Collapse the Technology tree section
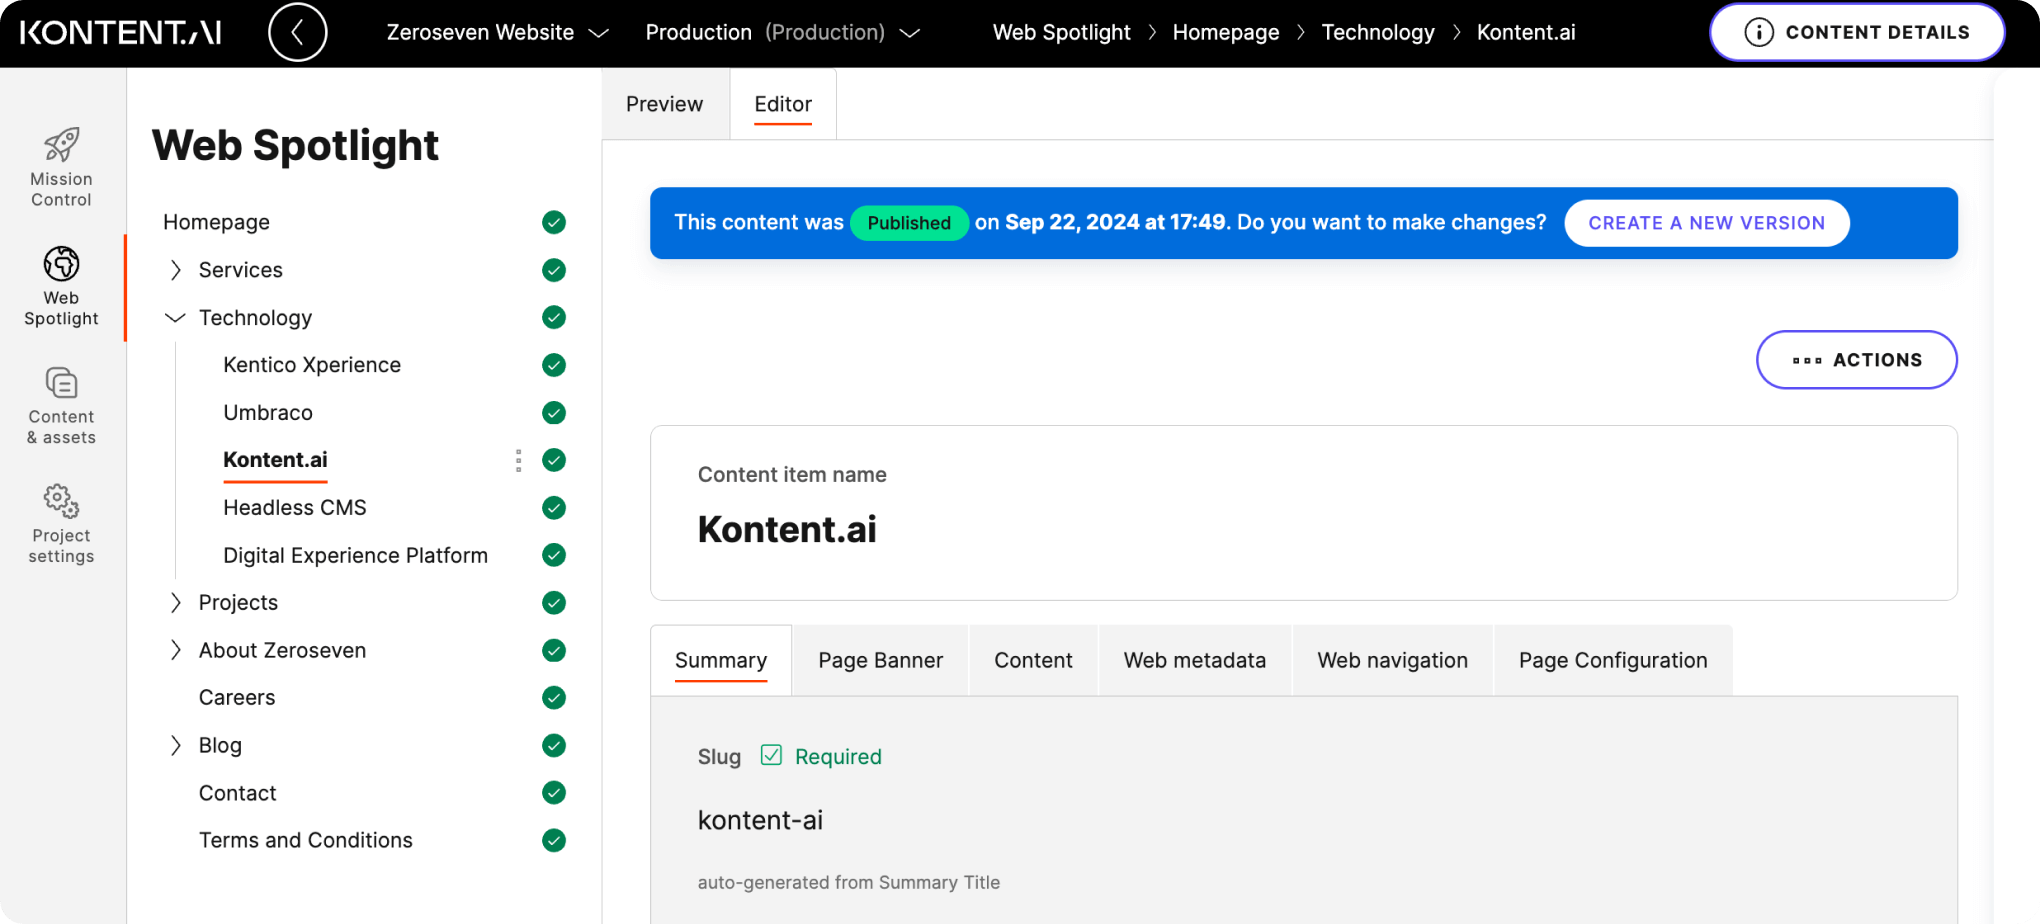The height and width of the screenshot is (924, 2040). point(175,317)
